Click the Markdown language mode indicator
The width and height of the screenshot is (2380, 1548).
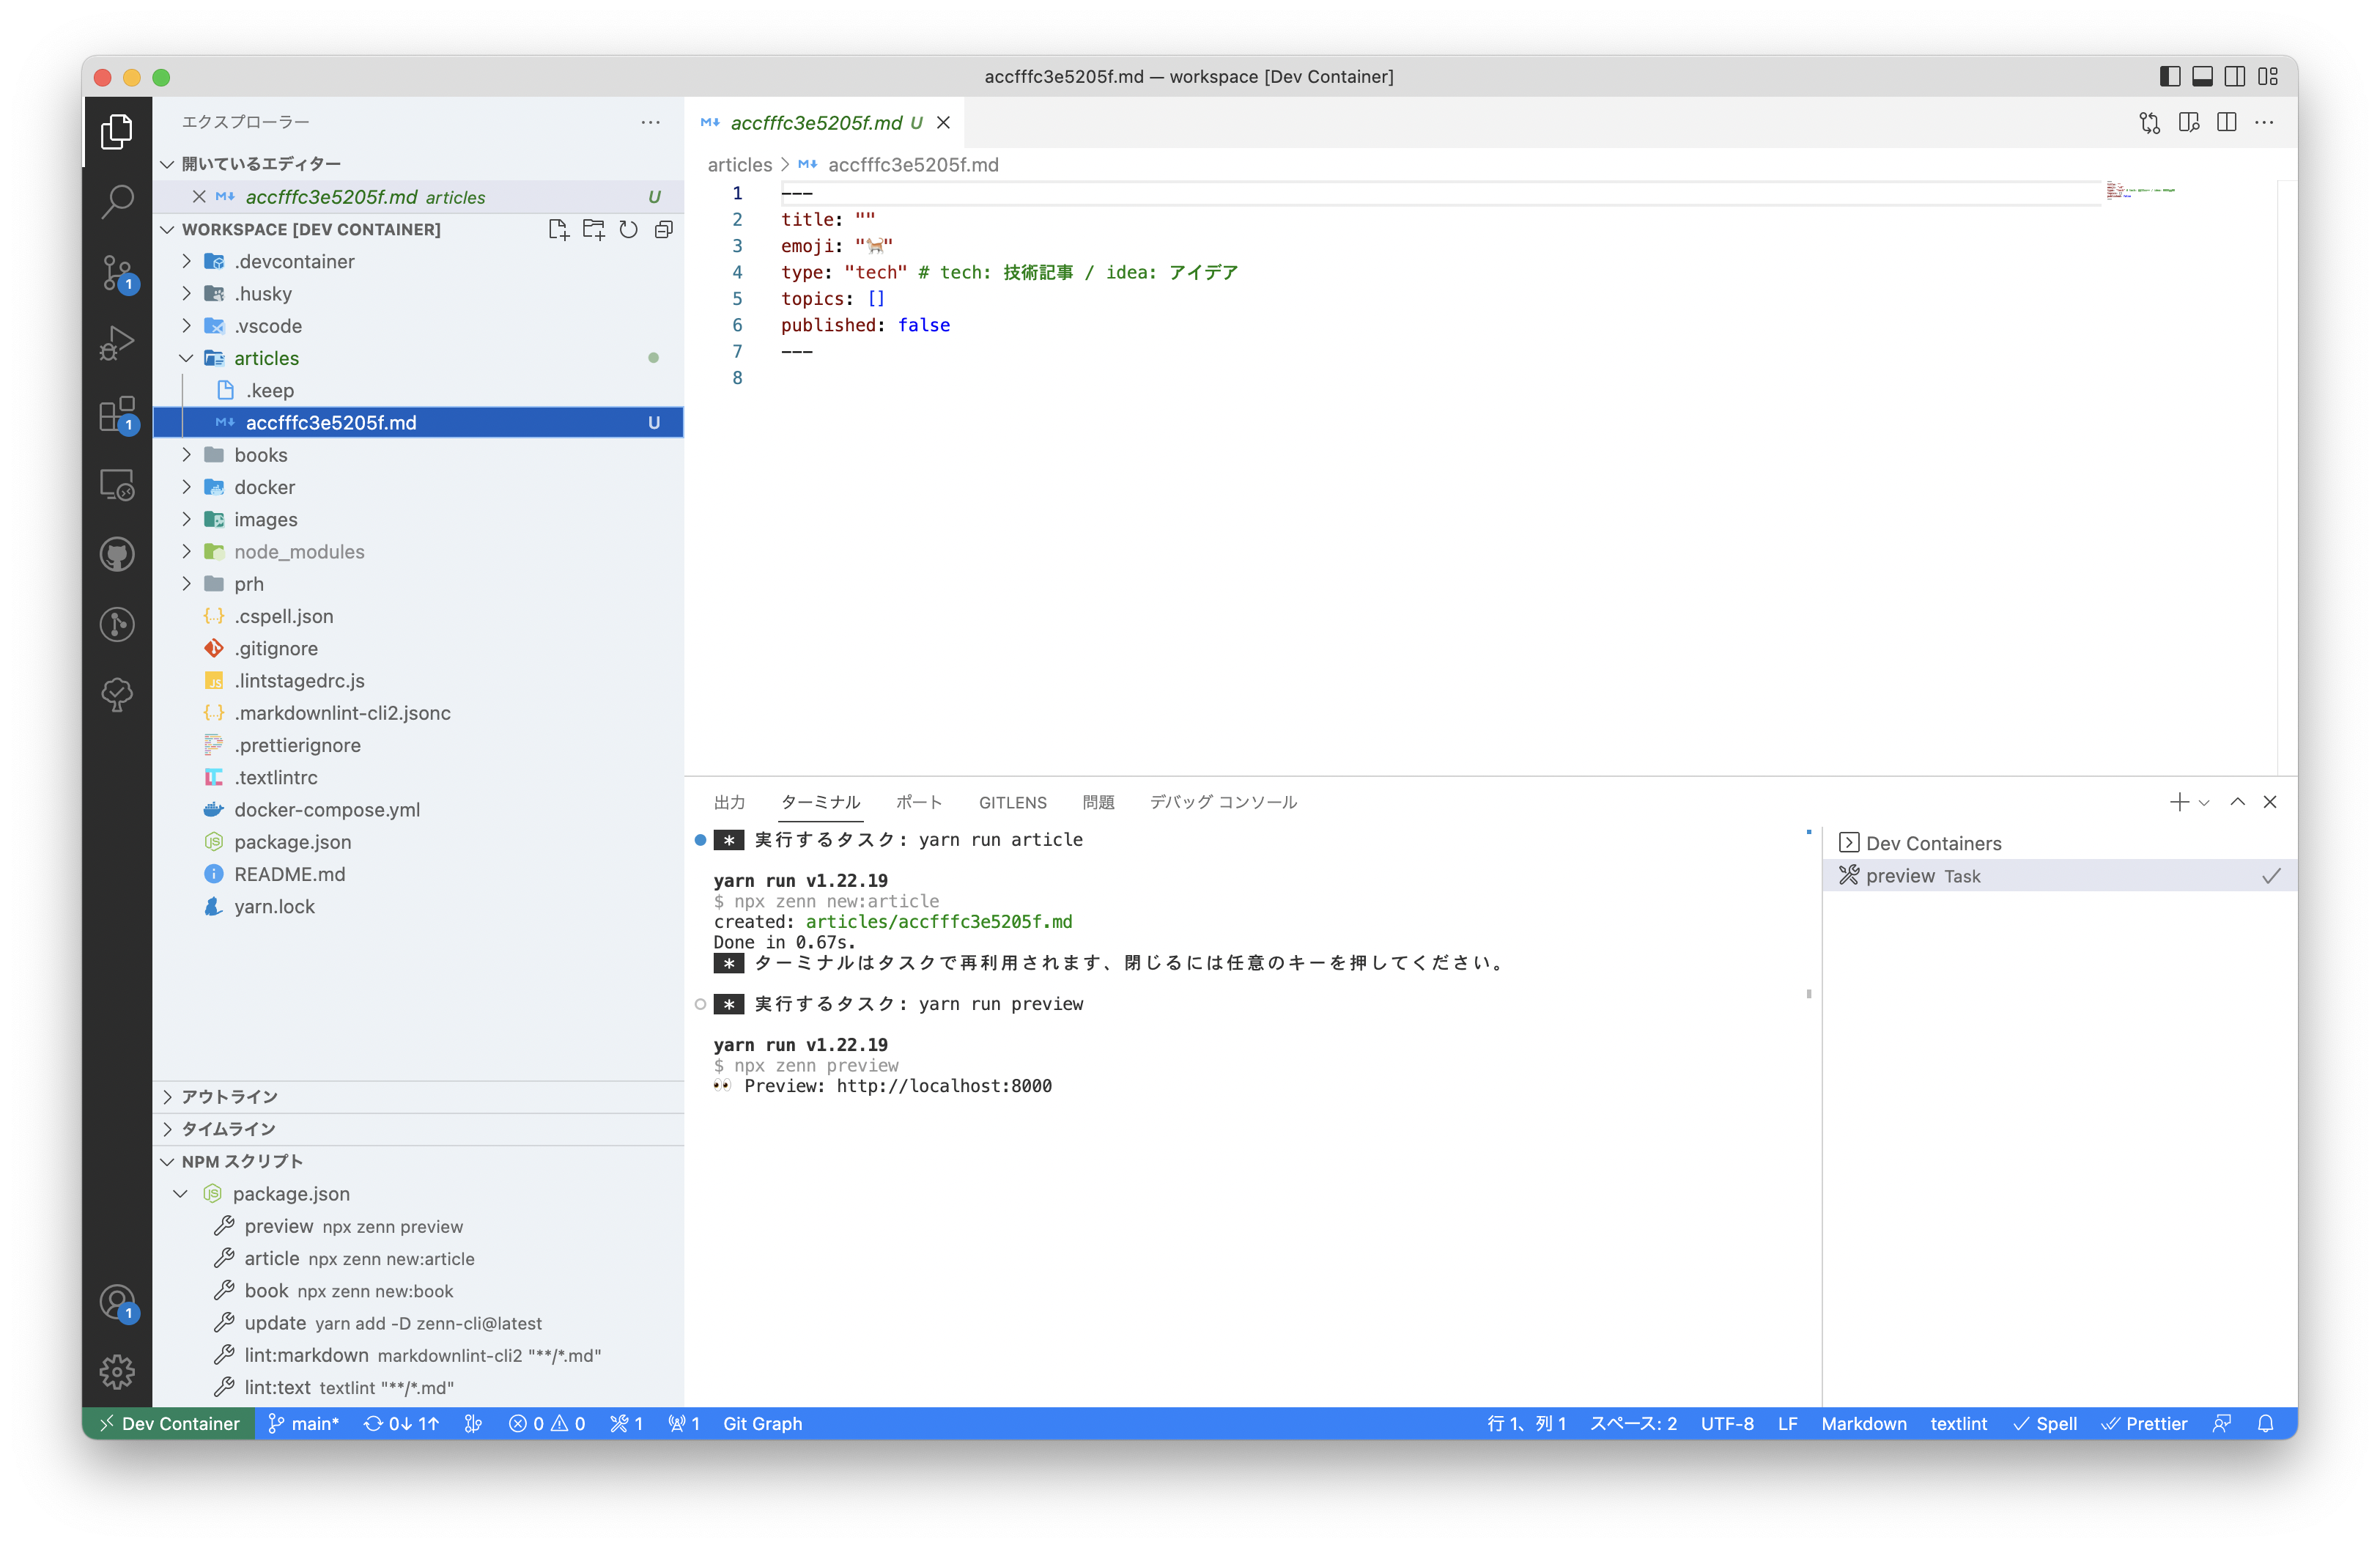pyautogui.click(x=1864, y=1423)
